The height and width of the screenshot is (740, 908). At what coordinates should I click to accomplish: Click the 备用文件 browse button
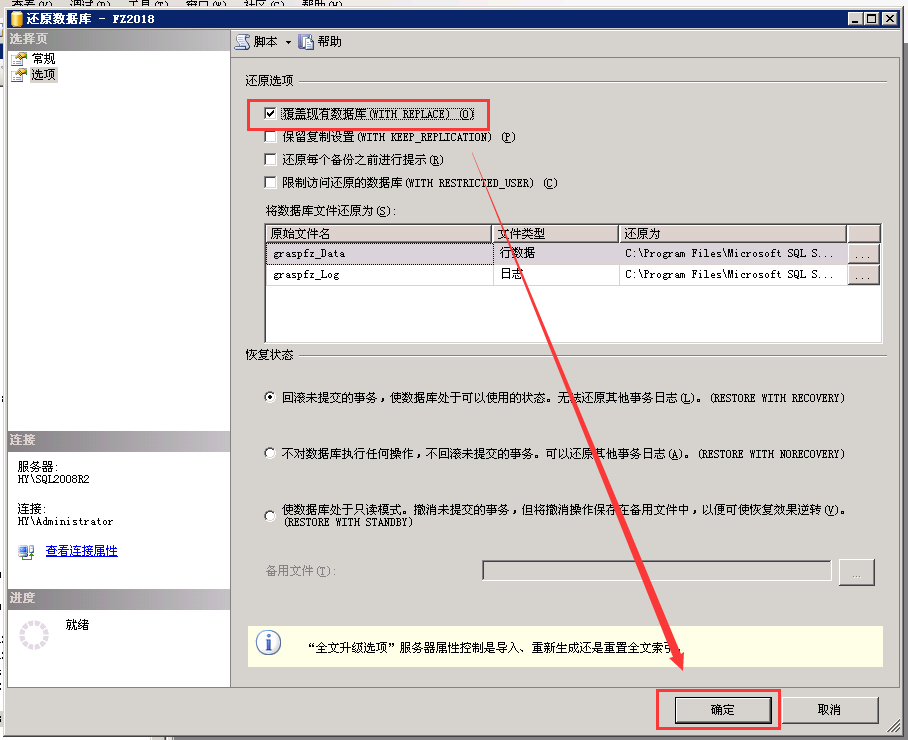[856, 572]
